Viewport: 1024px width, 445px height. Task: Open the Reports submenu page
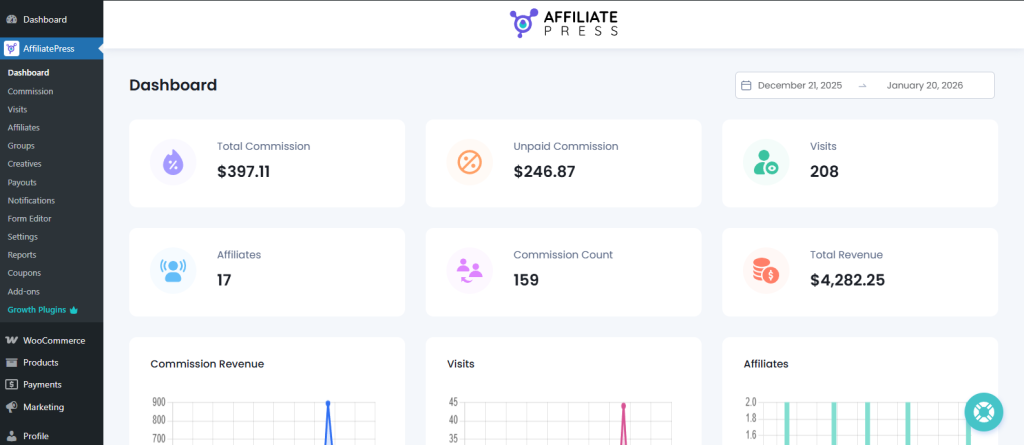(x=22, y=255)
